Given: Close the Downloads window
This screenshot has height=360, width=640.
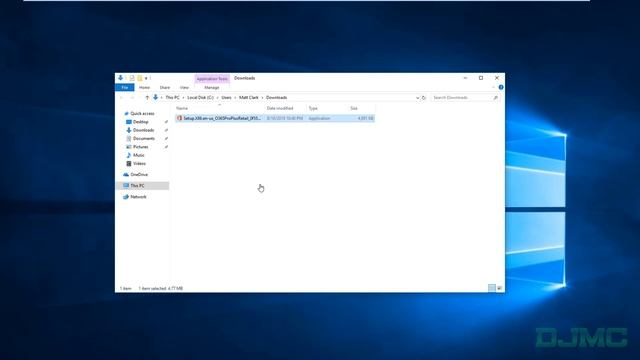Looking at the screenshot, I should point(497,78).
